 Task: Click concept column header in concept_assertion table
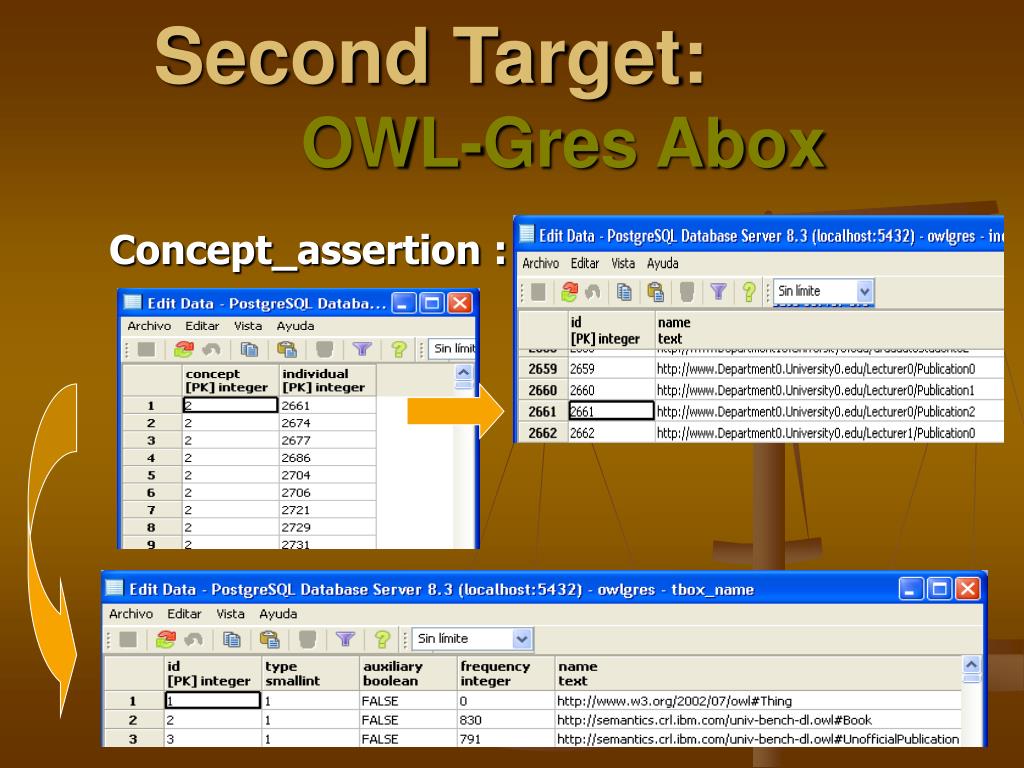pyautogui.click(x=230, y=381)
